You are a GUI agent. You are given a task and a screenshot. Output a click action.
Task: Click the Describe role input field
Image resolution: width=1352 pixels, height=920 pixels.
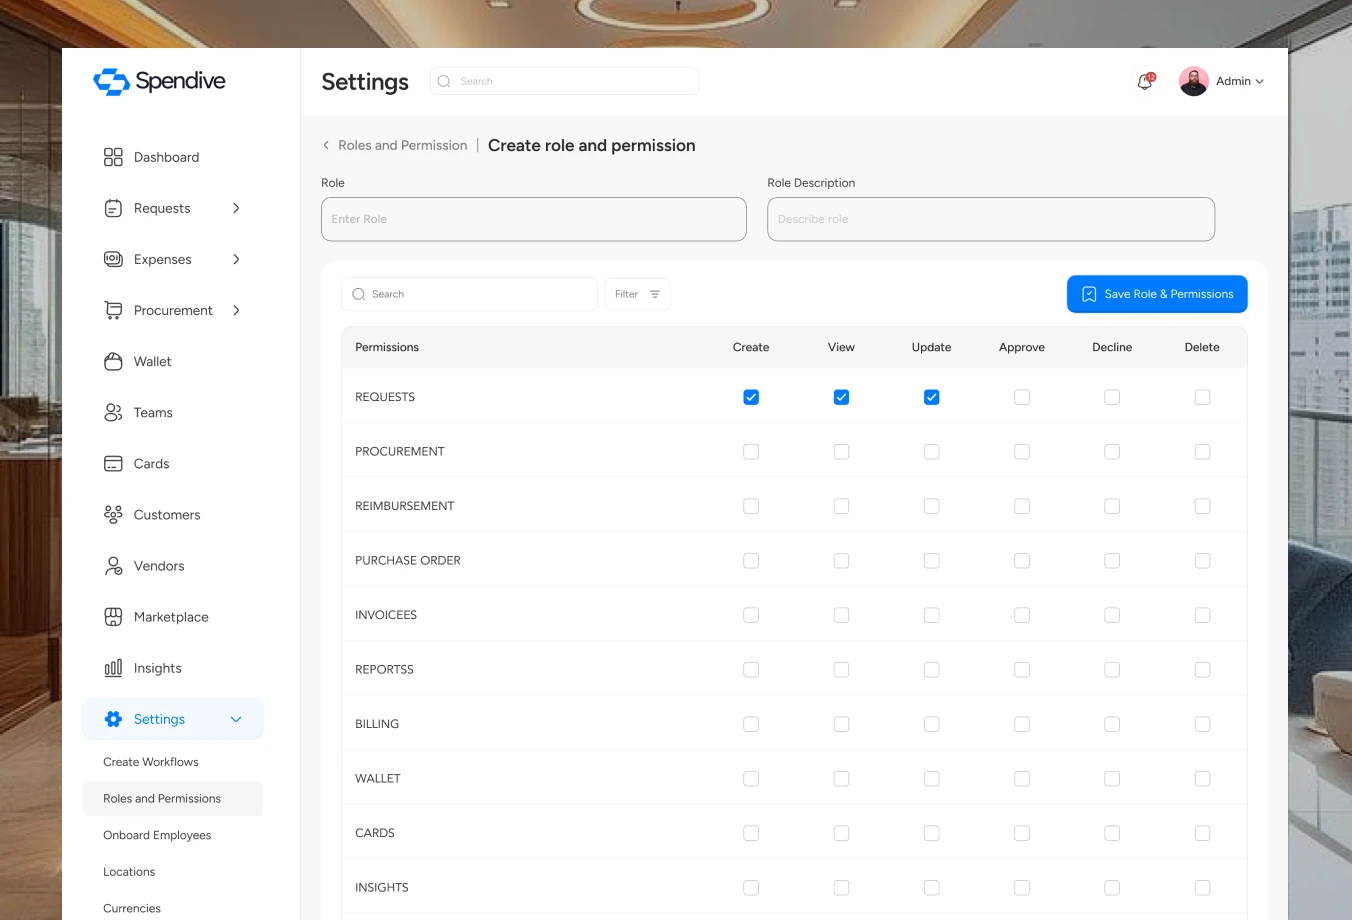click(991, 219)
